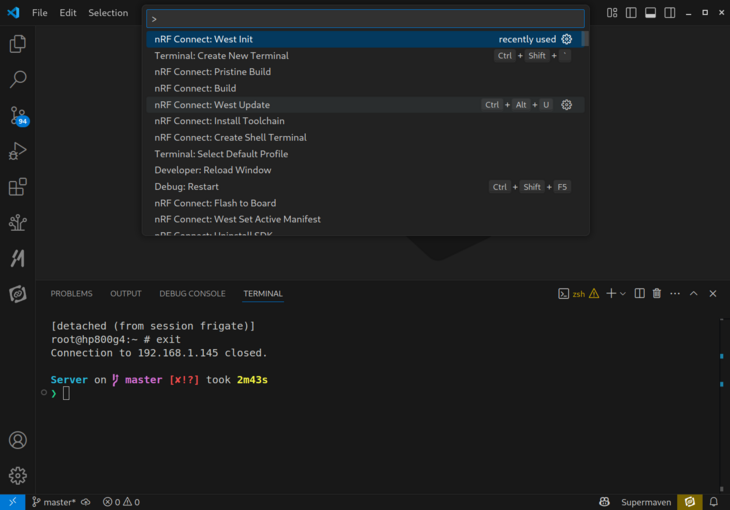The height and width of the screenshot is (510, 730).
Task: Switch to the OUTPUT tab
Action: [126, 293]
